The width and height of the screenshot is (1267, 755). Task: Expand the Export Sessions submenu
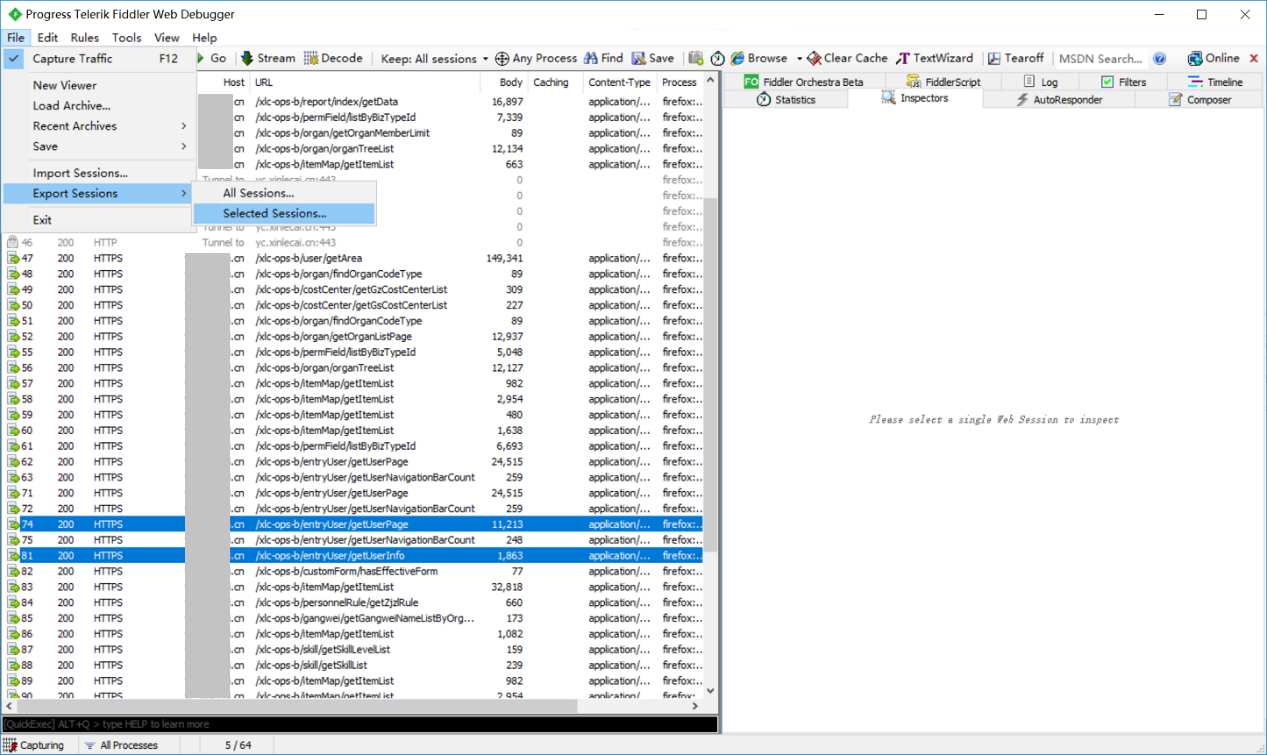tap(99, 193)
